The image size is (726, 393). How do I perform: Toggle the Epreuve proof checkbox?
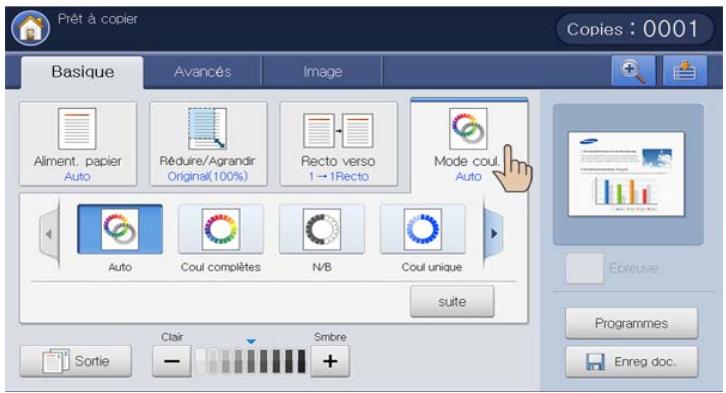tap(584, 268)
